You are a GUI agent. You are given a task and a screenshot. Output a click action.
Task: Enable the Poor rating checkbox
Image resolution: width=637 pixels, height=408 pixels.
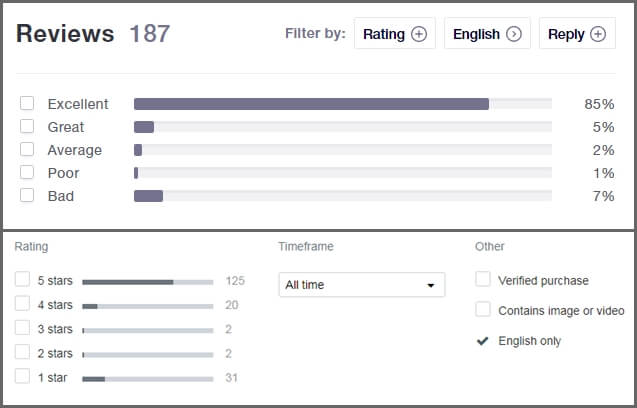pos(27,172)
